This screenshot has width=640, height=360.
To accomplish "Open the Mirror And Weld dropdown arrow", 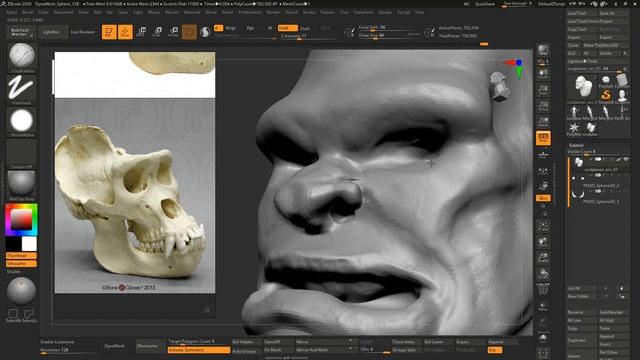I will 350,349.
